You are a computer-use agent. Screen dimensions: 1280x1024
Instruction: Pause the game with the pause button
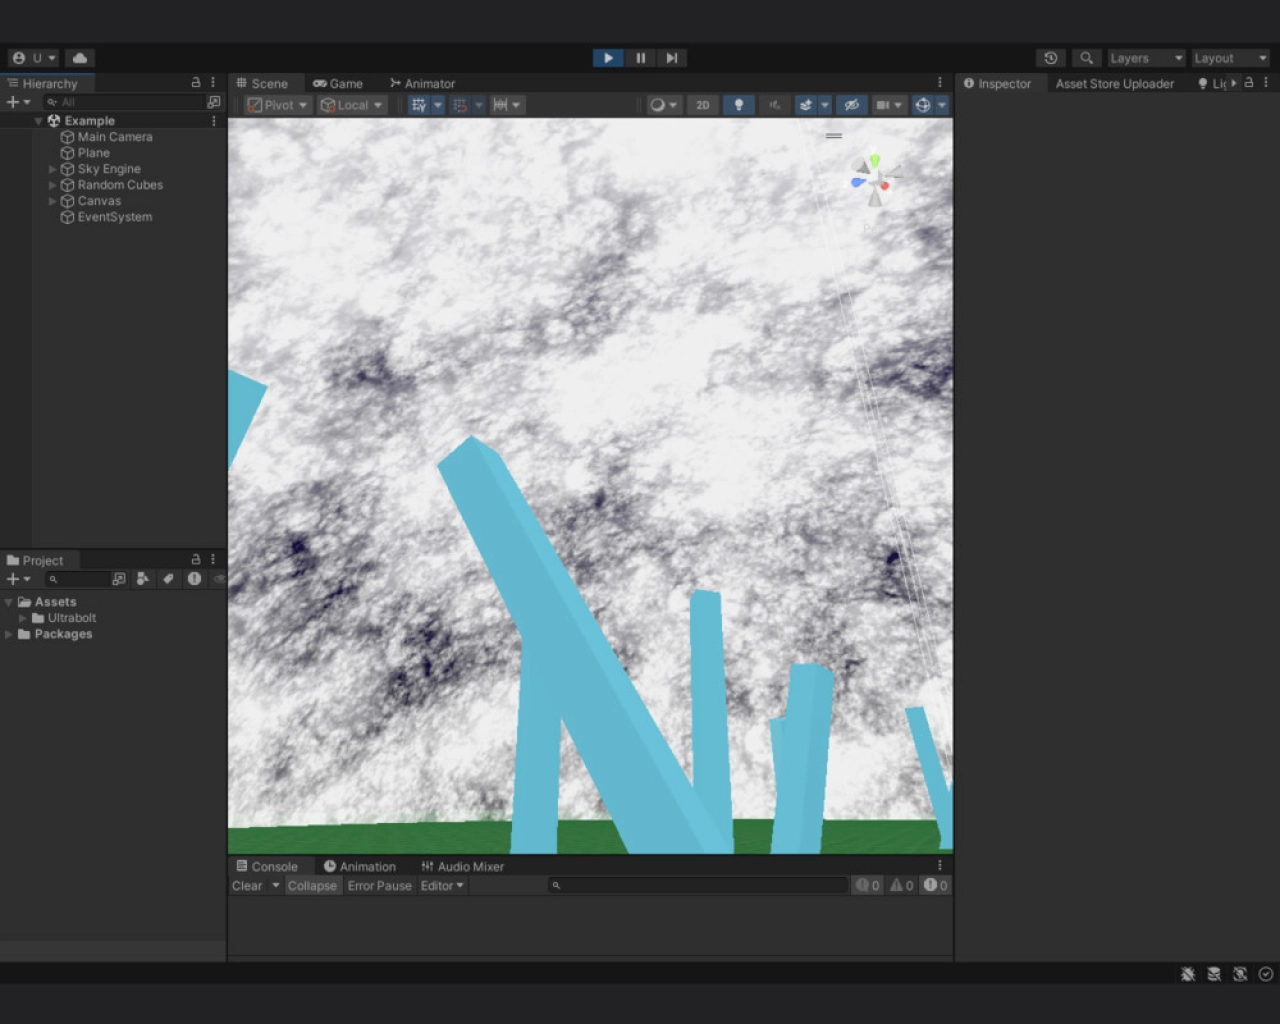coord(640,58)
